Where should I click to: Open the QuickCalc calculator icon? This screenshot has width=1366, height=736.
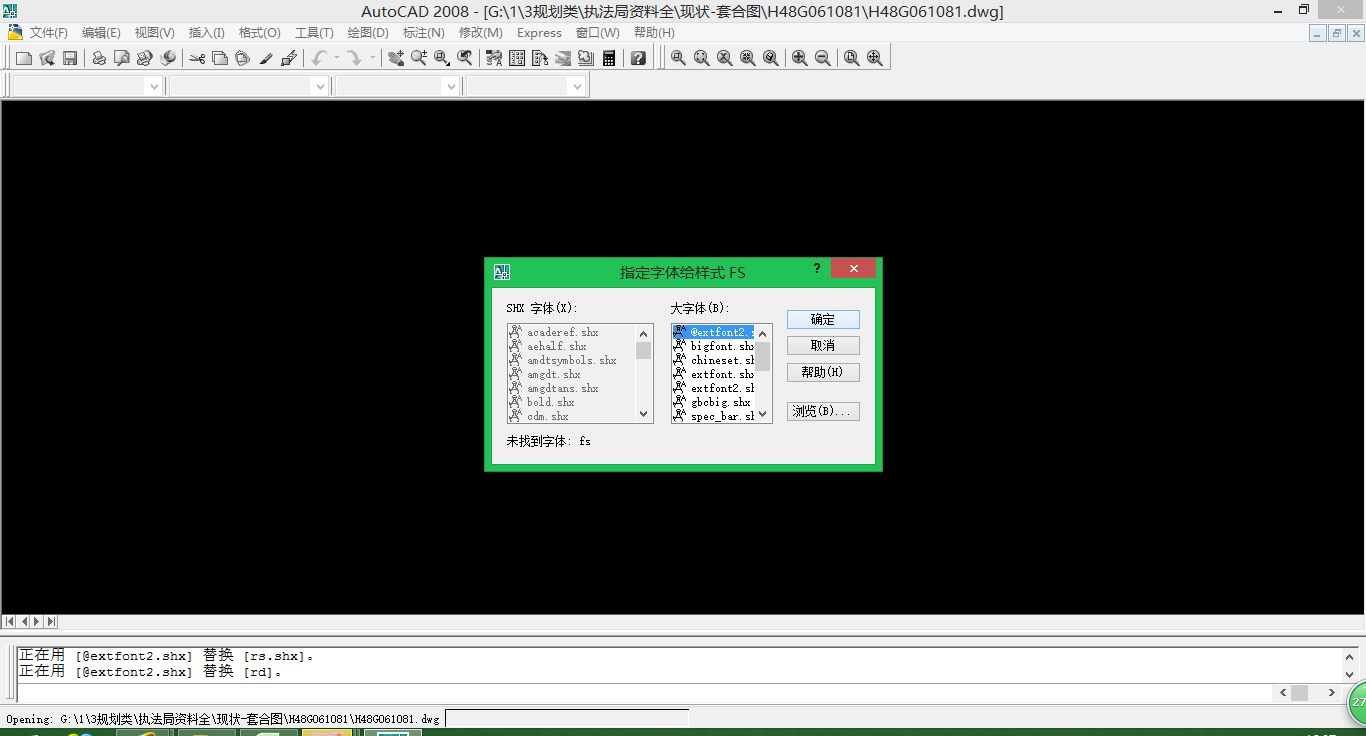pos(609,58)
